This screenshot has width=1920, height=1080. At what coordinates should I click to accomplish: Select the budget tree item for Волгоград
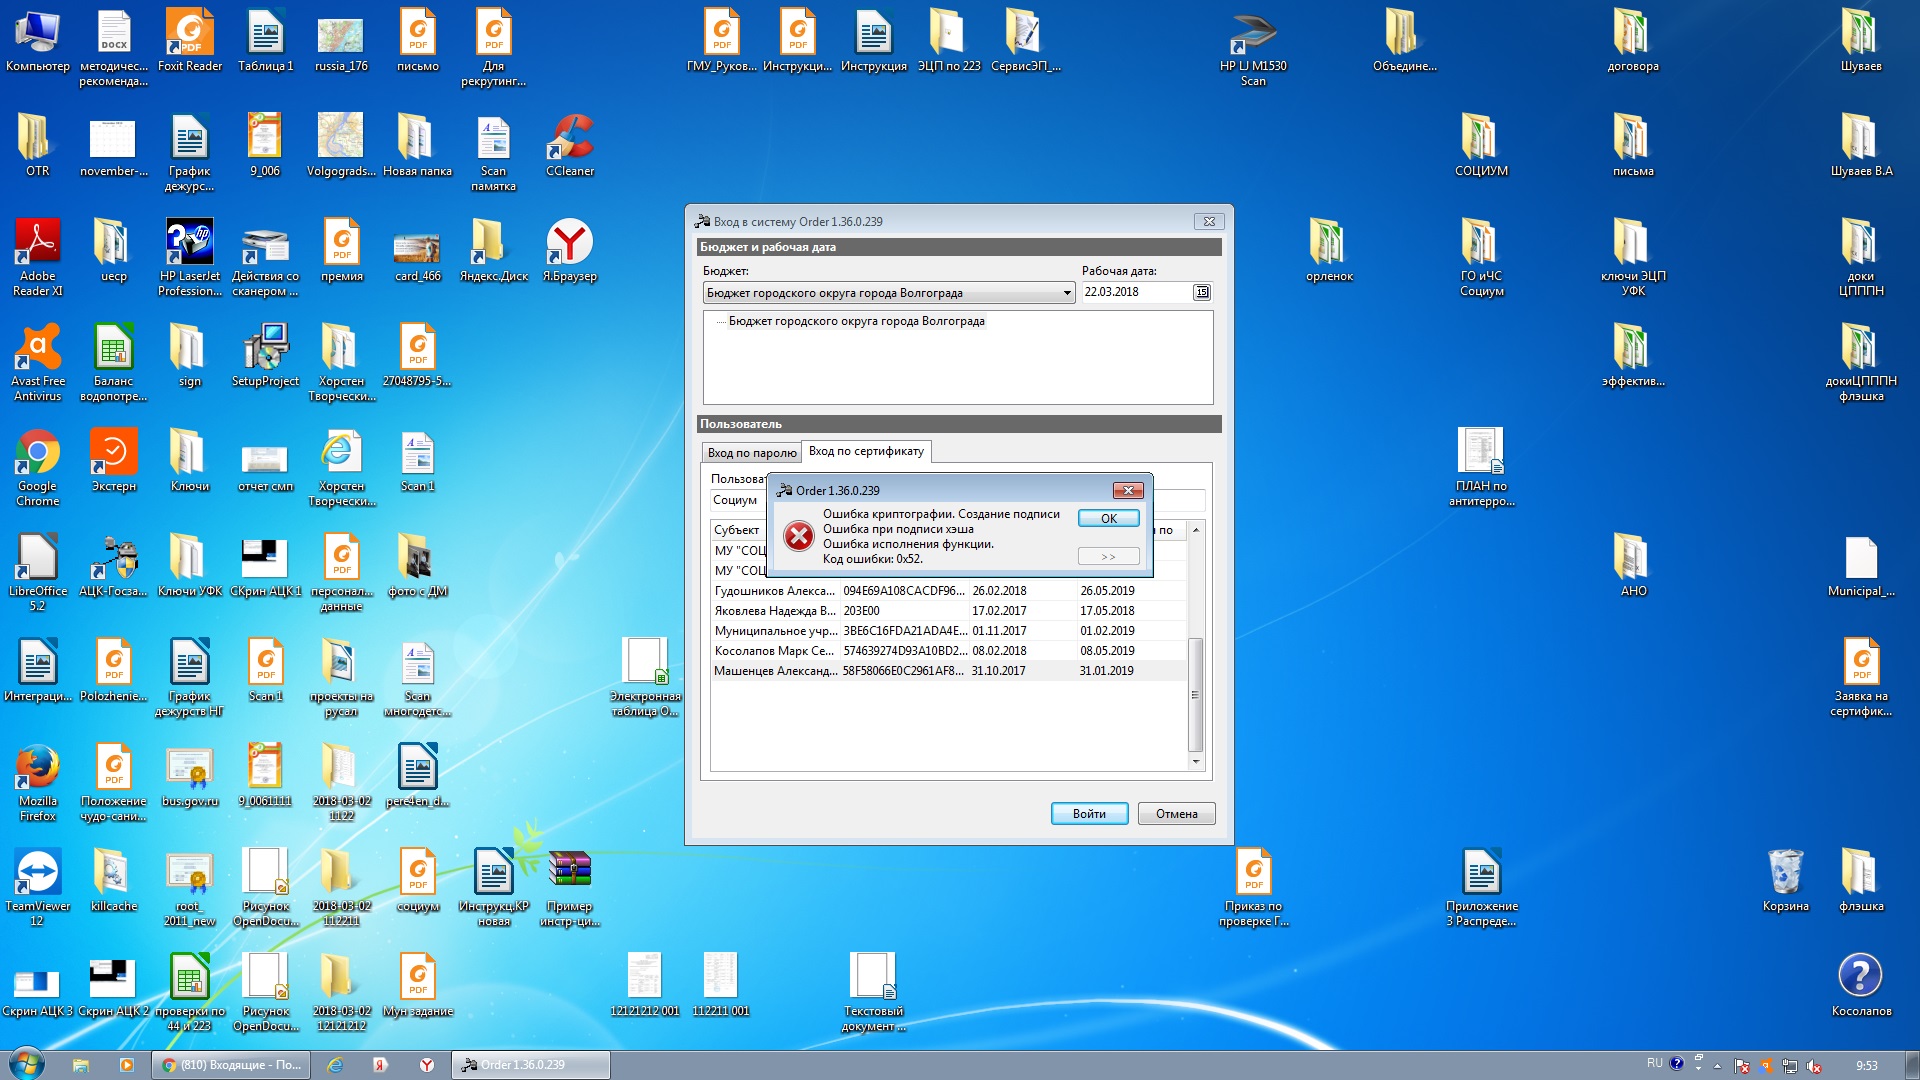pos(856,321)
